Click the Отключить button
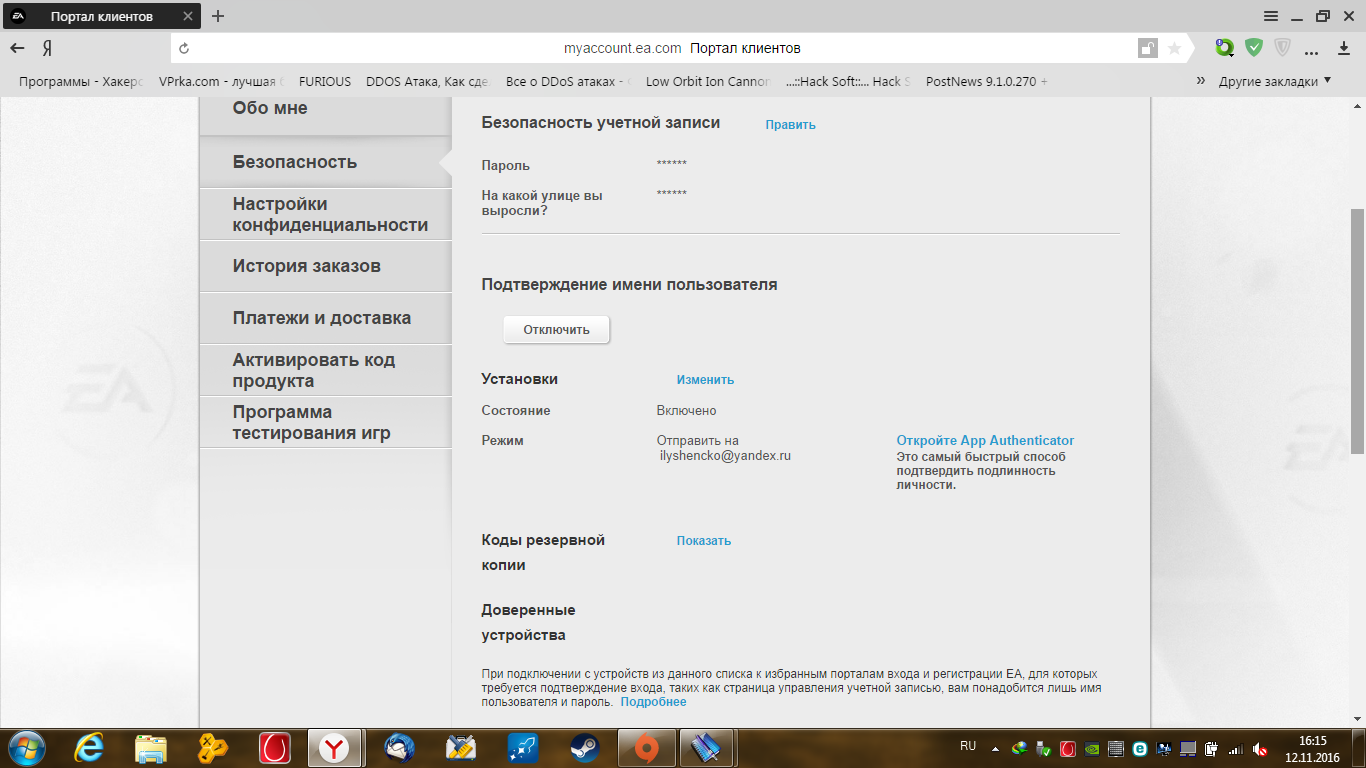 click(x=557, y=329)
